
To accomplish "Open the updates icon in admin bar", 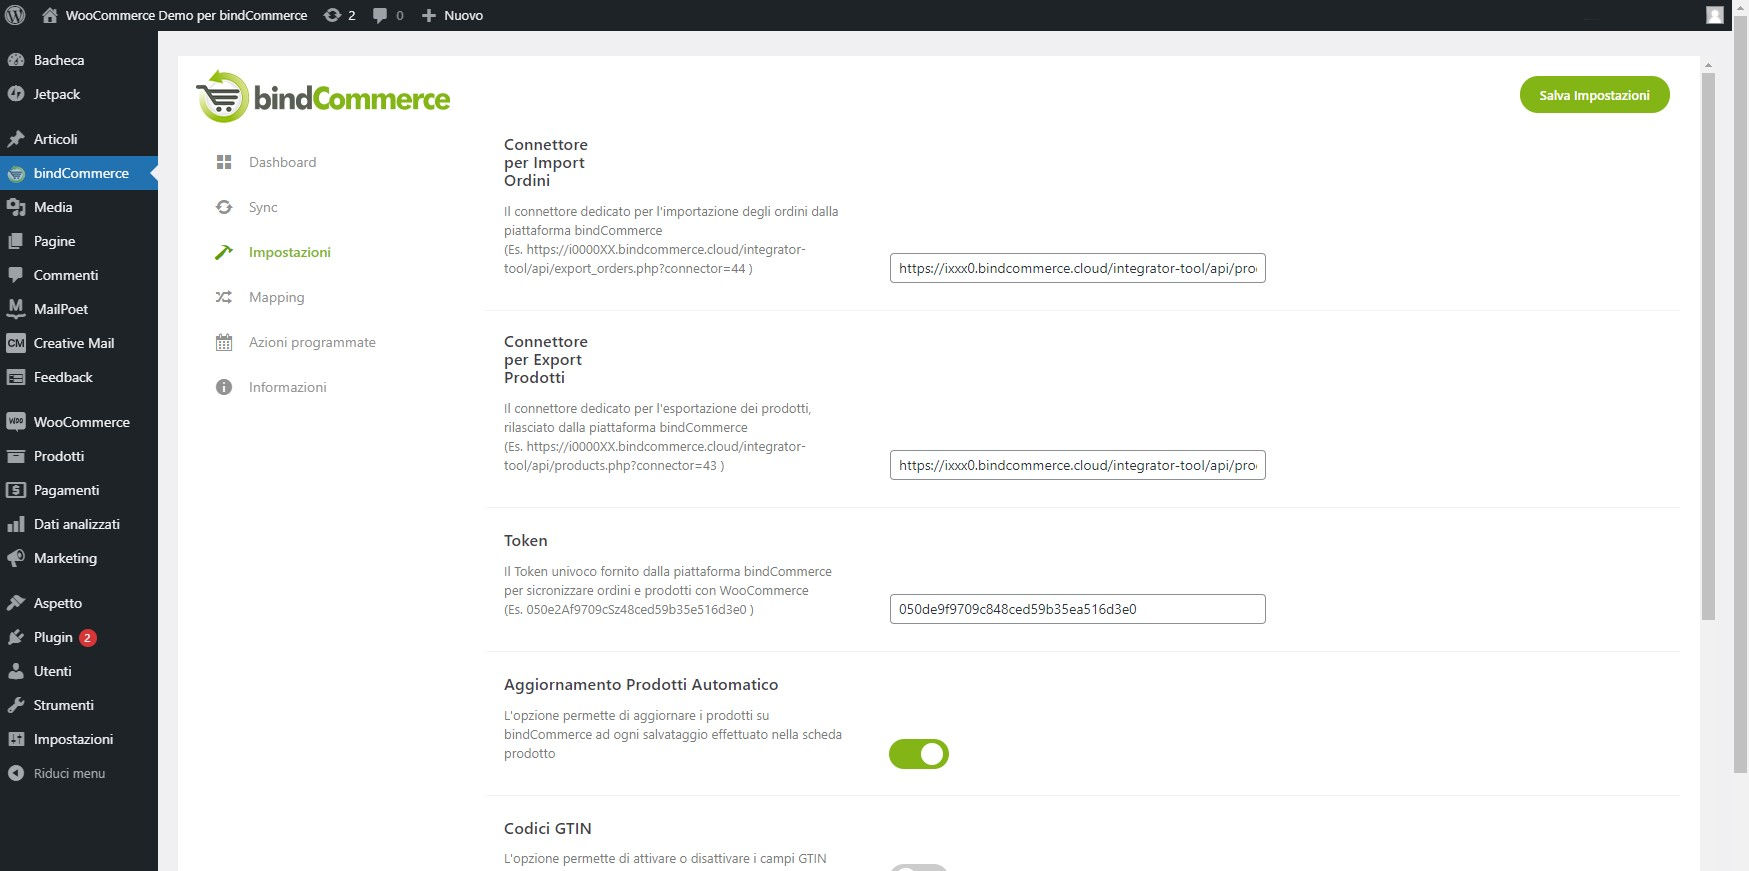I will tap(340, 15).
